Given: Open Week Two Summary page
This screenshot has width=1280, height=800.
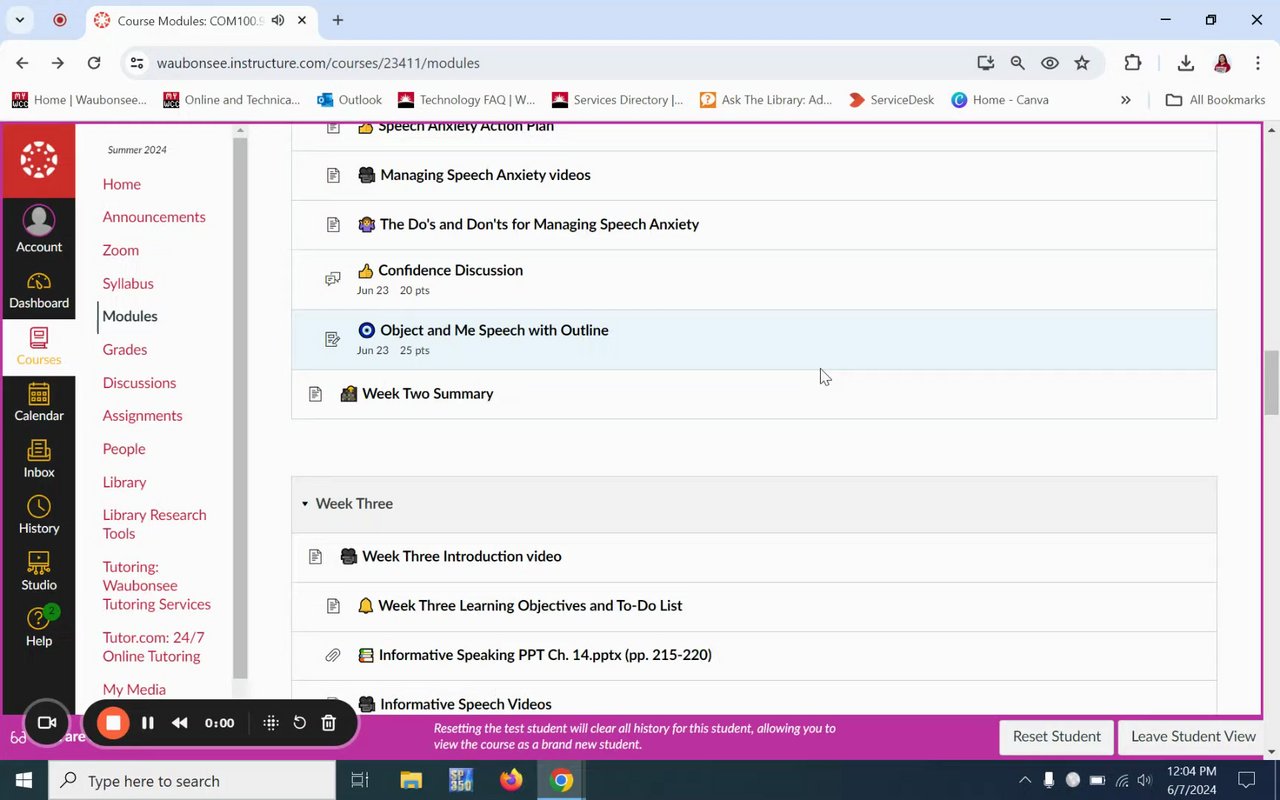Looking at the screenshot, I should click(x=427, y=394).
